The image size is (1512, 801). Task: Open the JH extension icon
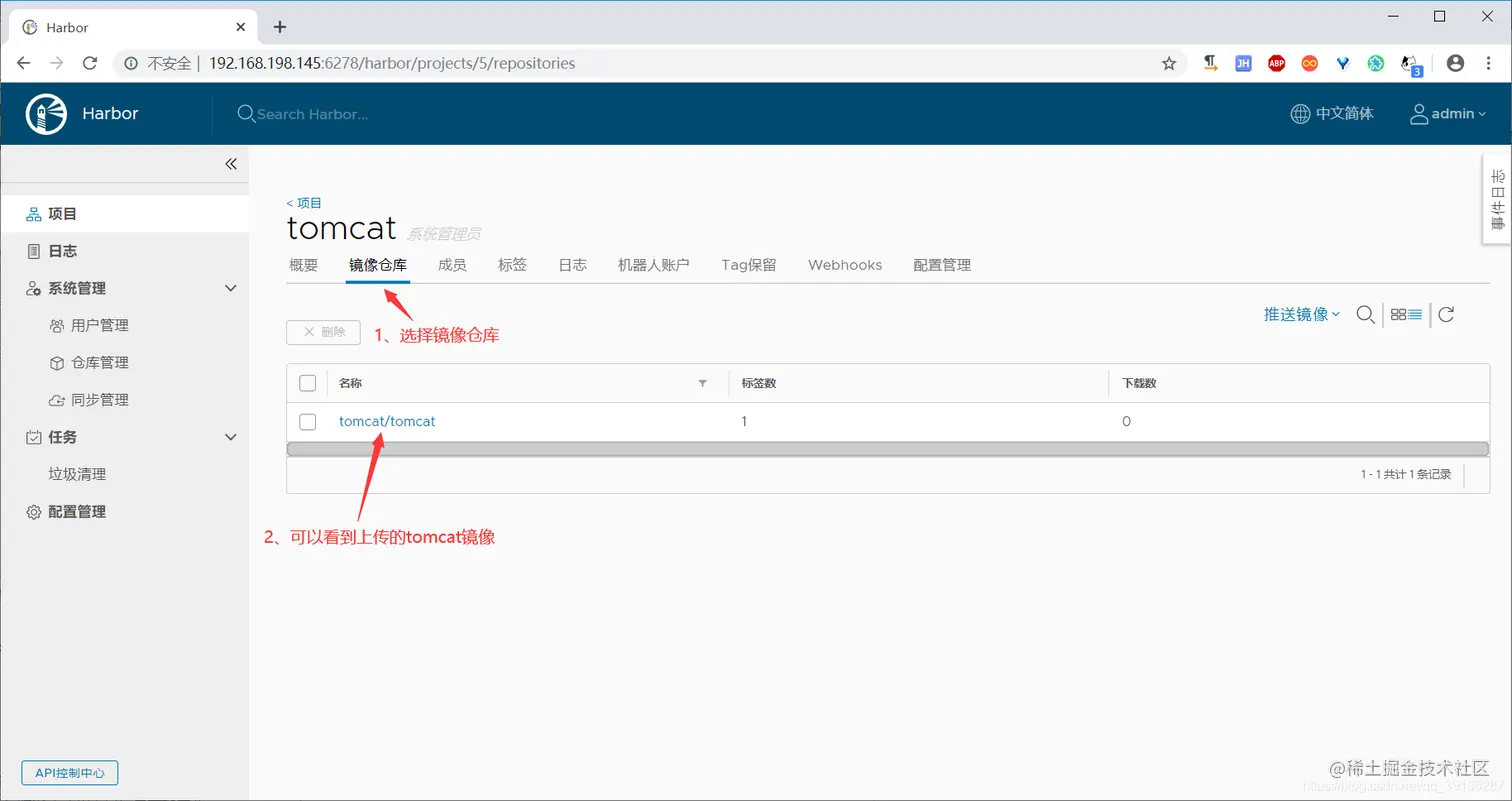point(1243,63)
